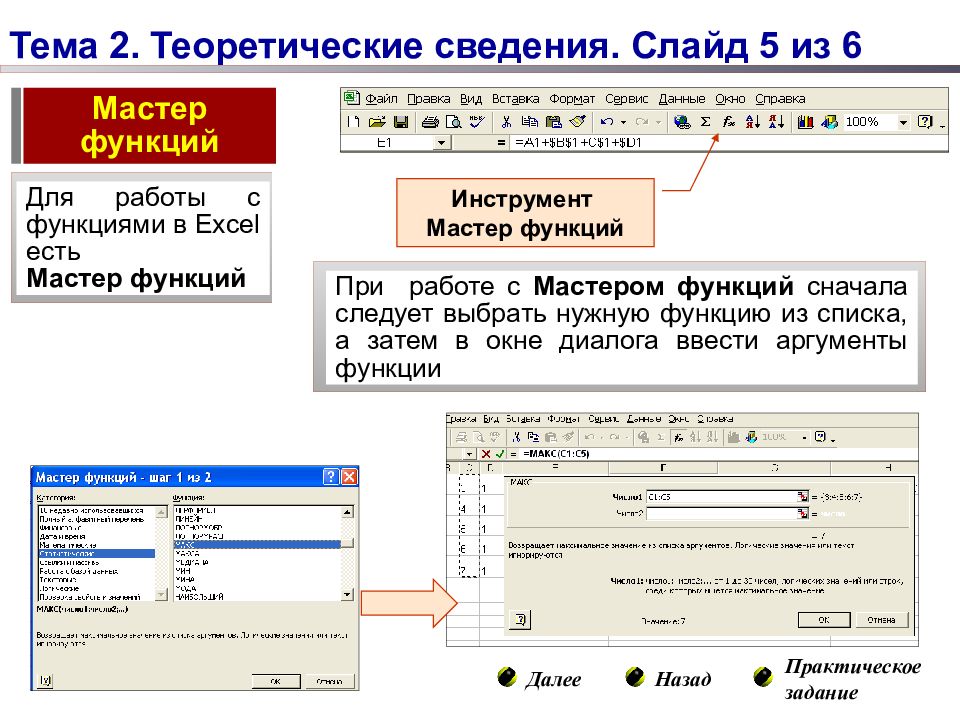This screenshot has height=720, width=960.
Task: Click Sort Ascending icon in the top toolbar
Action: pos(752,122)
